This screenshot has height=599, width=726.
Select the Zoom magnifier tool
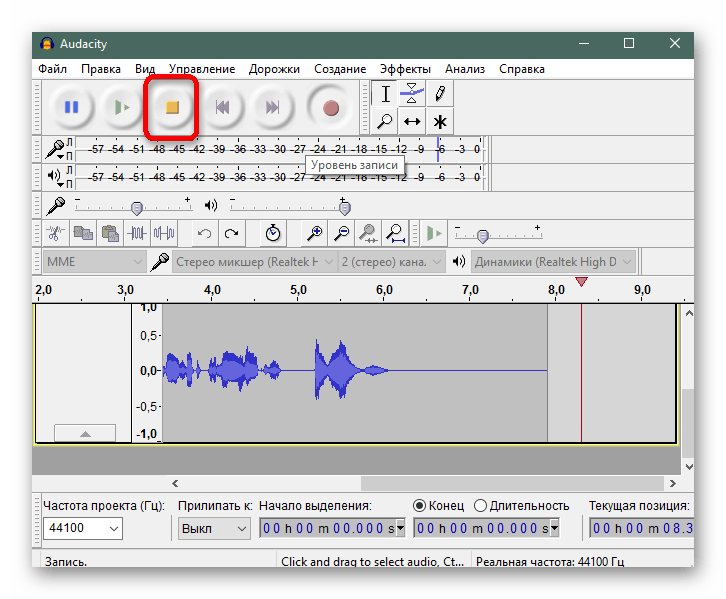[x=385, y=122]
